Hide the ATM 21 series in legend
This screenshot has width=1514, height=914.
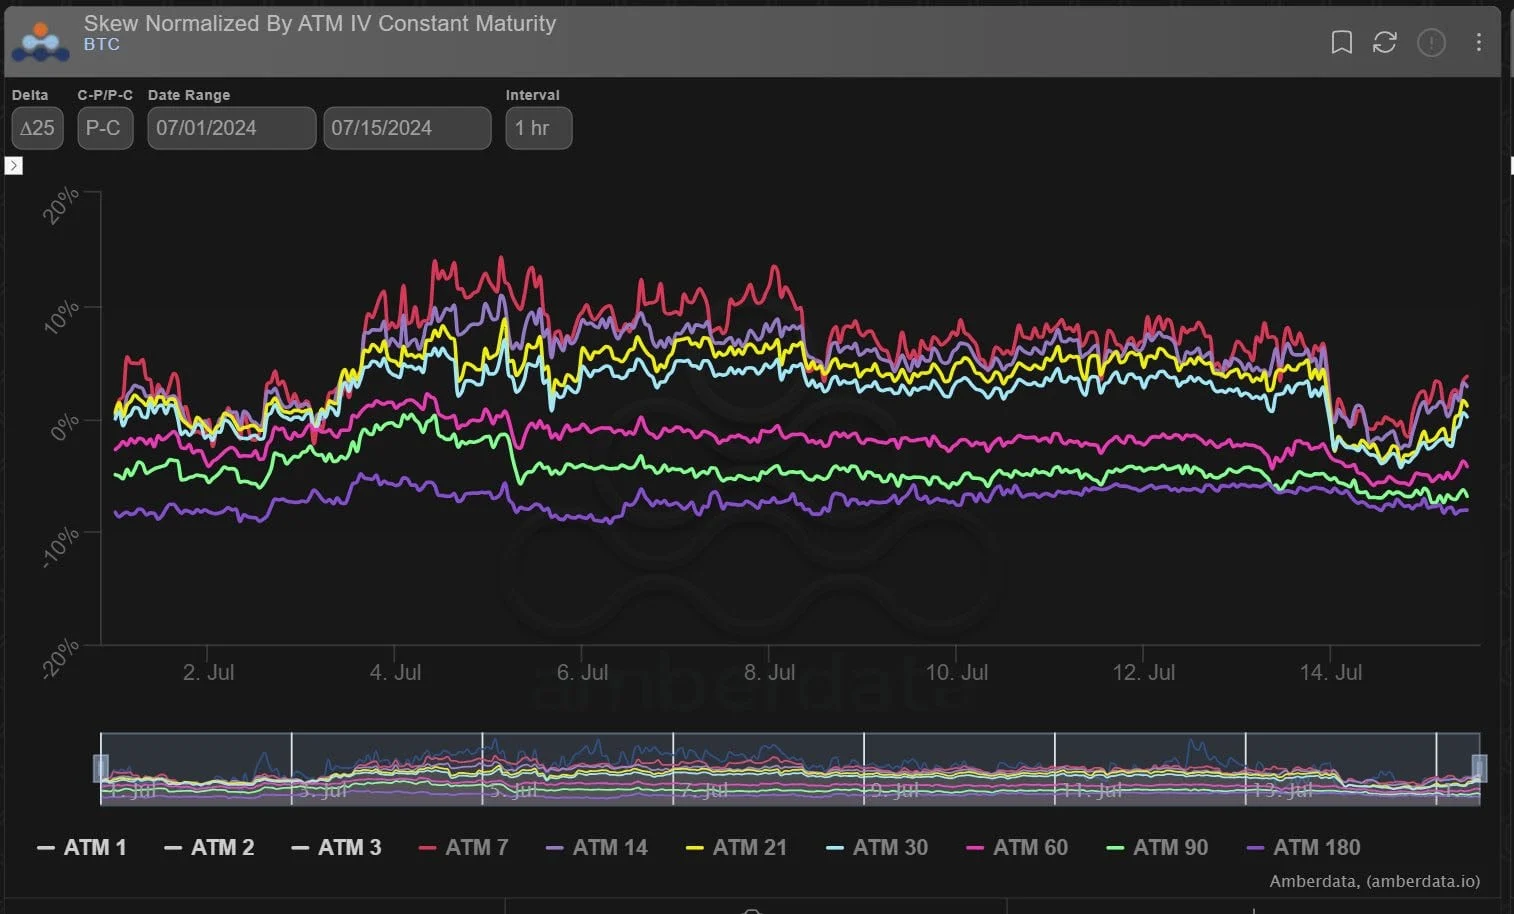(737, 847)
